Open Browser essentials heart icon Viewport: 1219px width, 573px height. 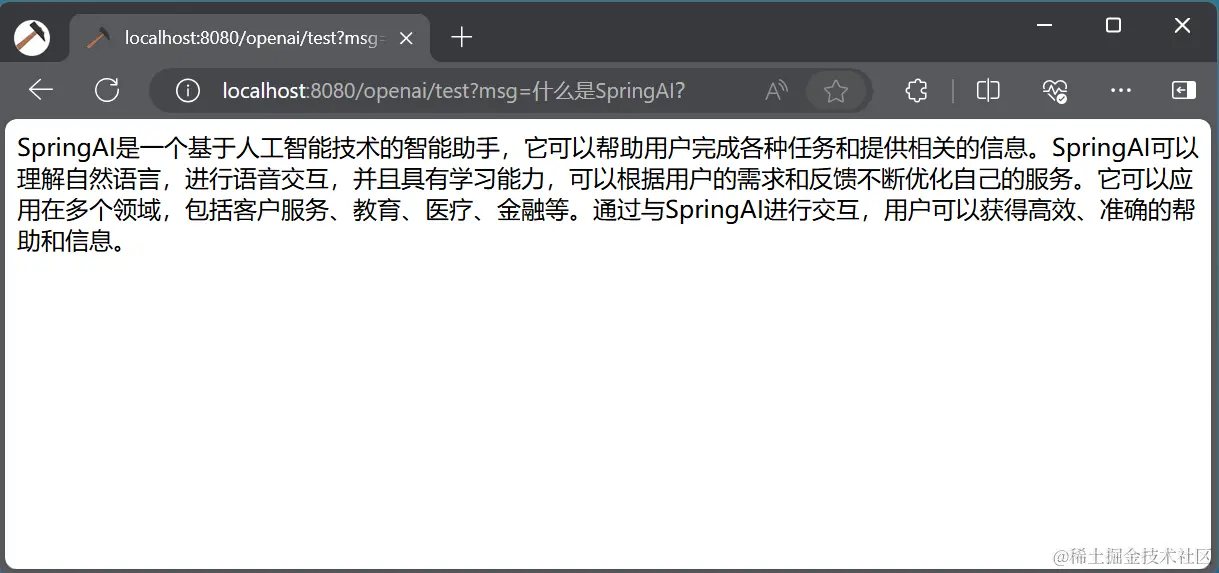tap(1054, 91)
